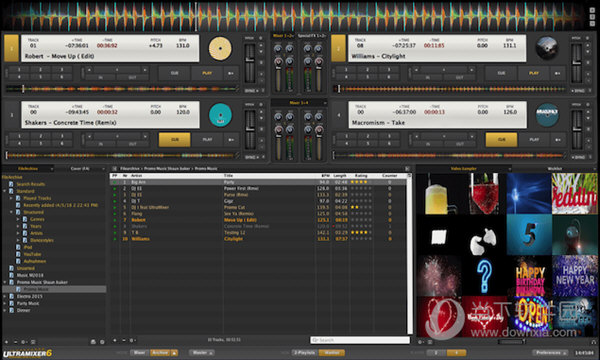
Task: Select the iPod tree item
Action: pyautogui.click(x=28, y=247)
